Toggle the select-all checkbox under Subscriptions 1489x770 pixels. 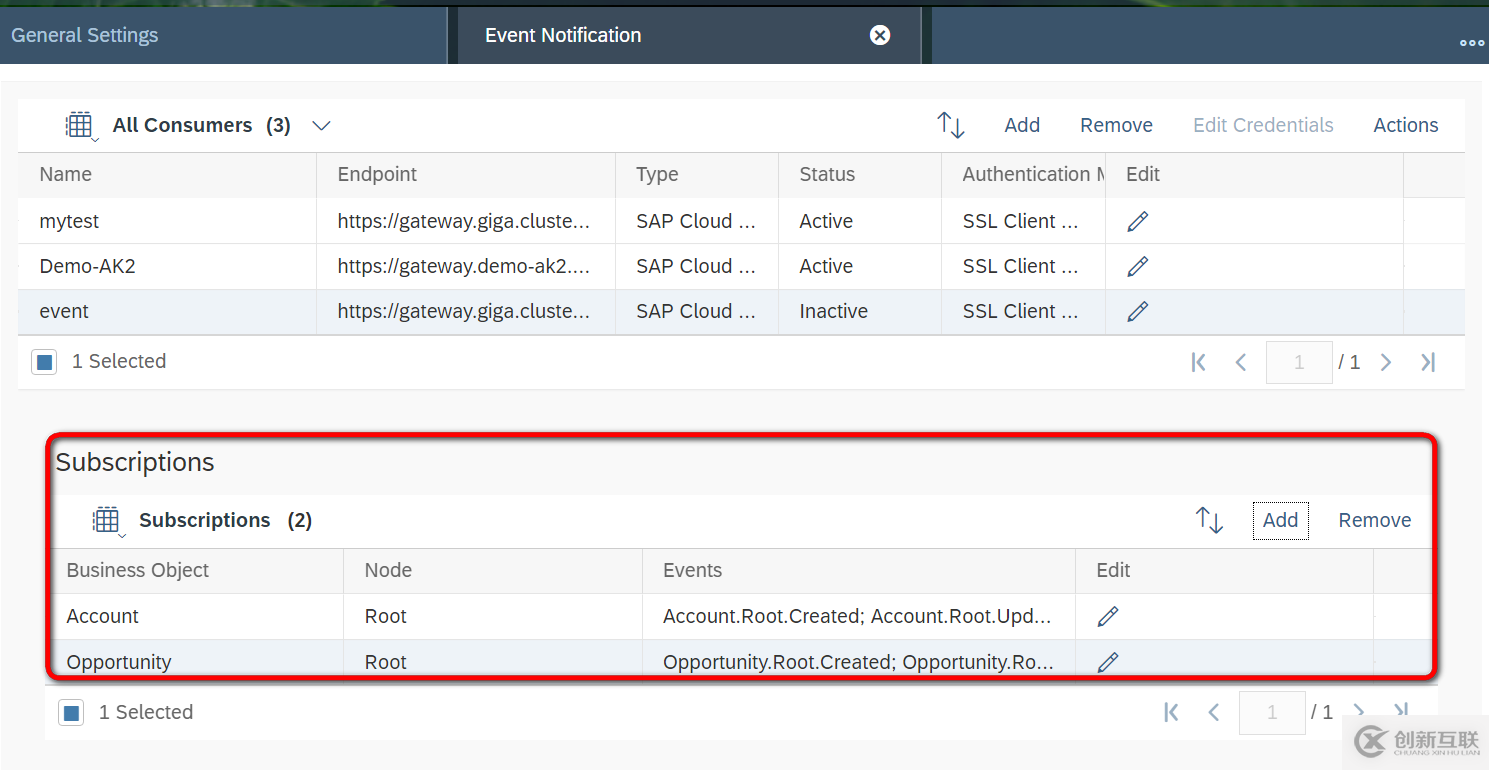point(71,712)
